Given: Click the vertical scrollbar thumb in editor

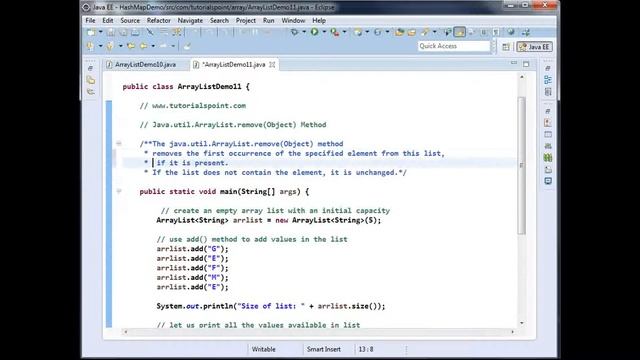Looking at the screenshot, I should tap(522, 165).
